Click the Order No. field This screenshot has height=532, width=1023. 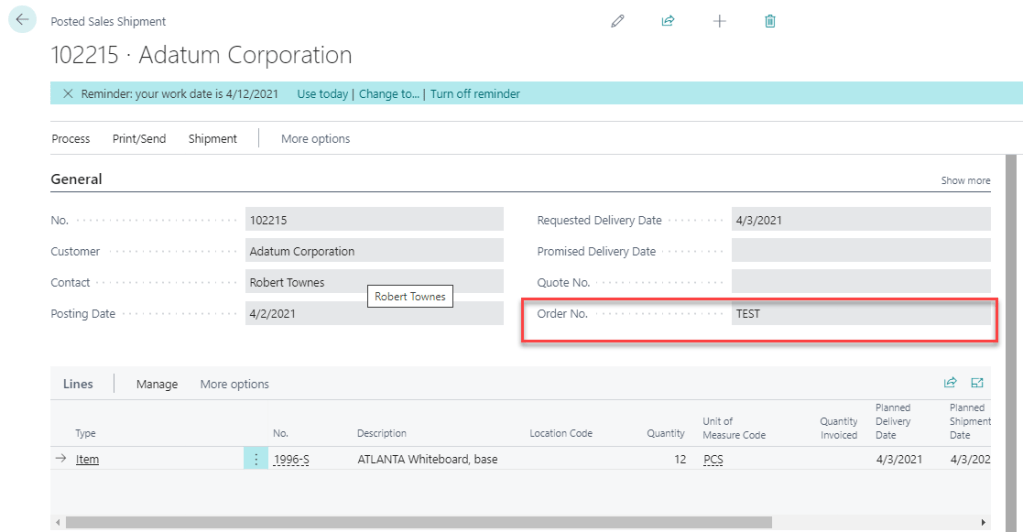coord(860,314)
